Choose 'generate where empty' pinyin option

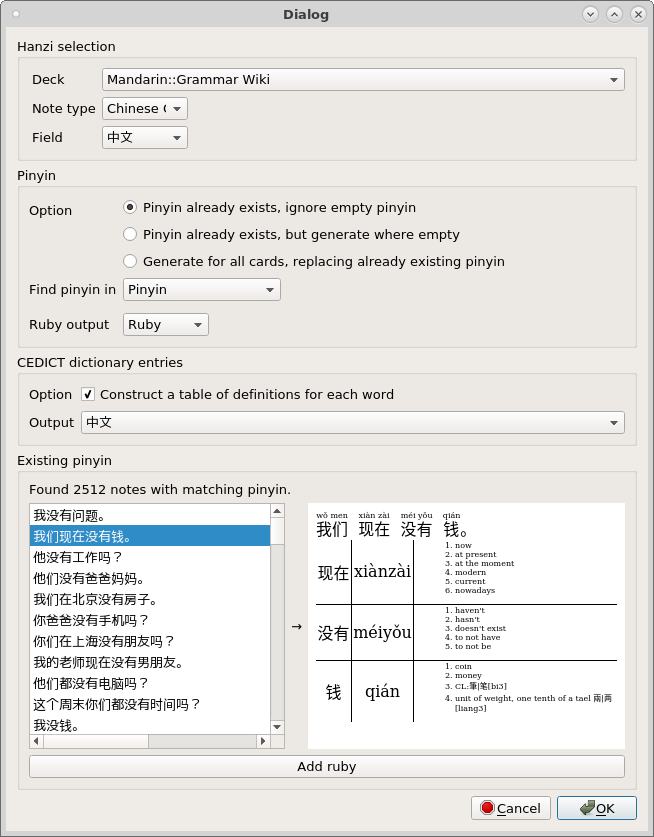(x=130, y=235)
